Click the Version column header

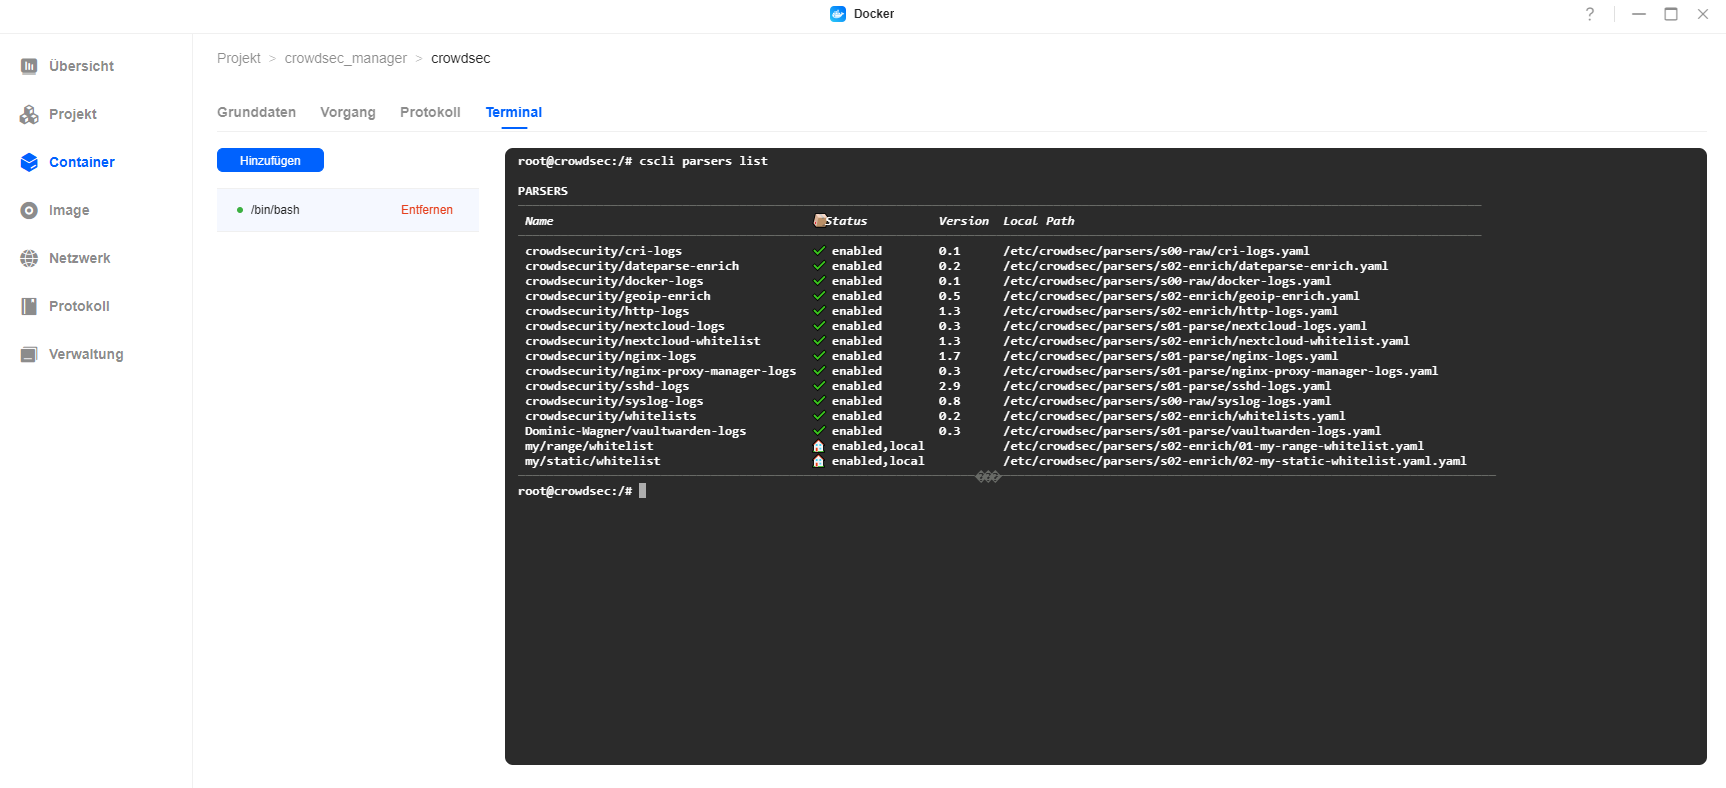963,221
